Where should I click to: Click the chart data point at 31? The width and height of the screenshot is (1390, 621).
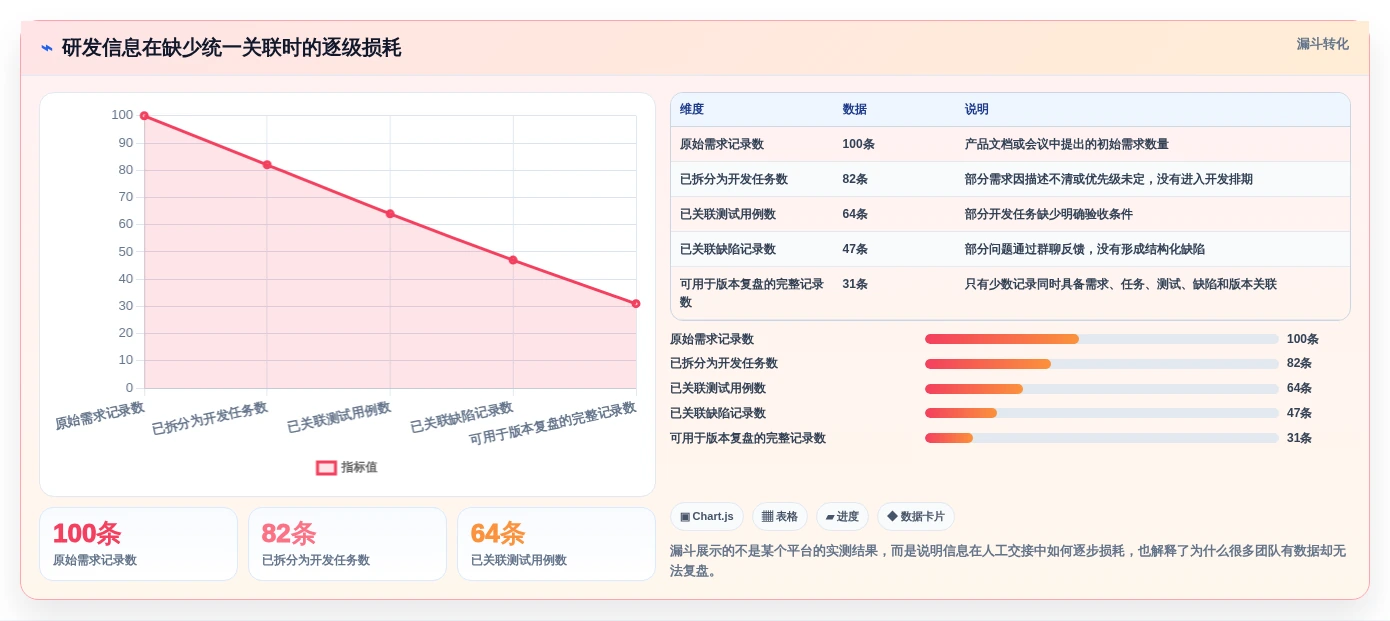(636, 303)
